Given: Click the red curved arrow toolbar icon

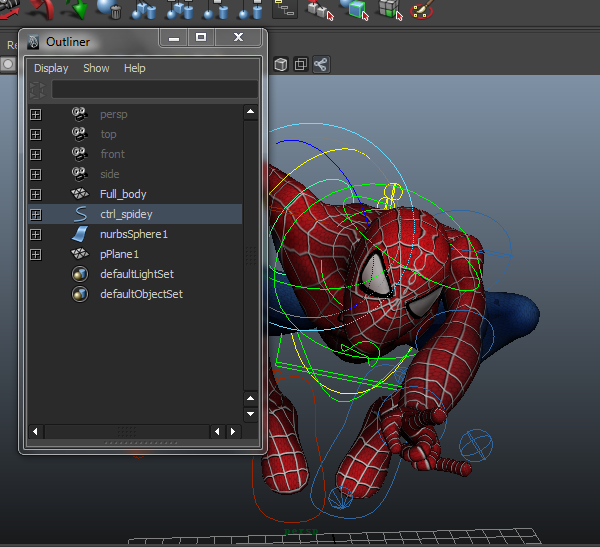Looking at the screenshot, I should (41, 9).
